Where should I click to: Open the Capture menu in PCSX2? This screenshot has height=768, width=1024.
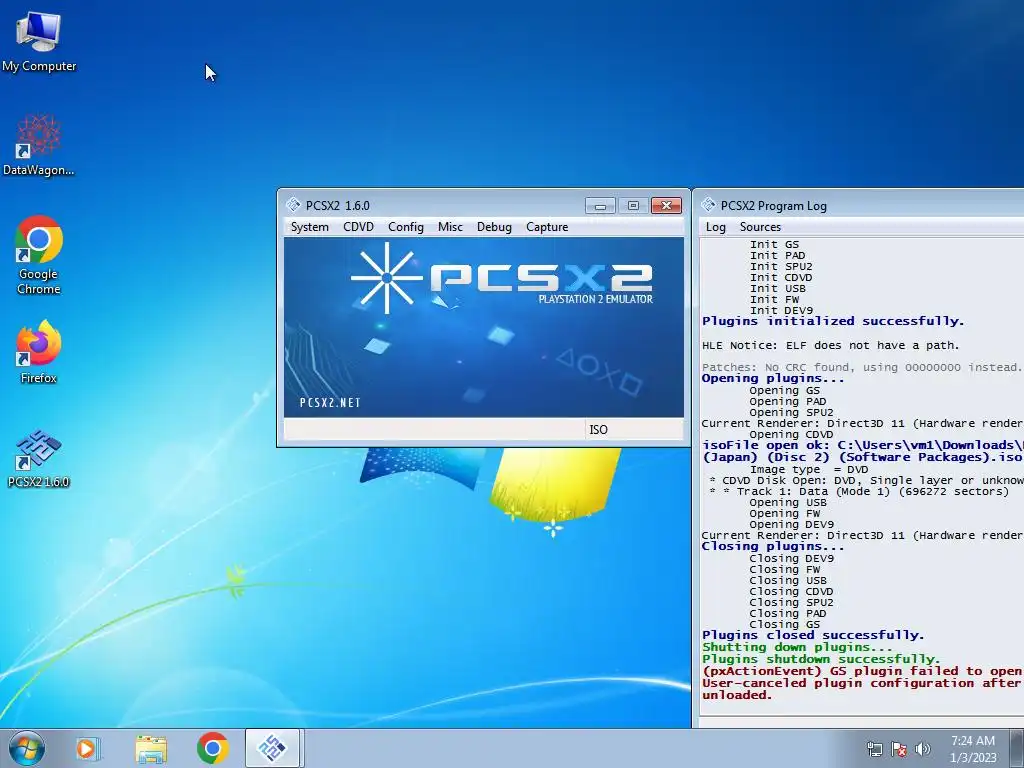coord(547,227)
